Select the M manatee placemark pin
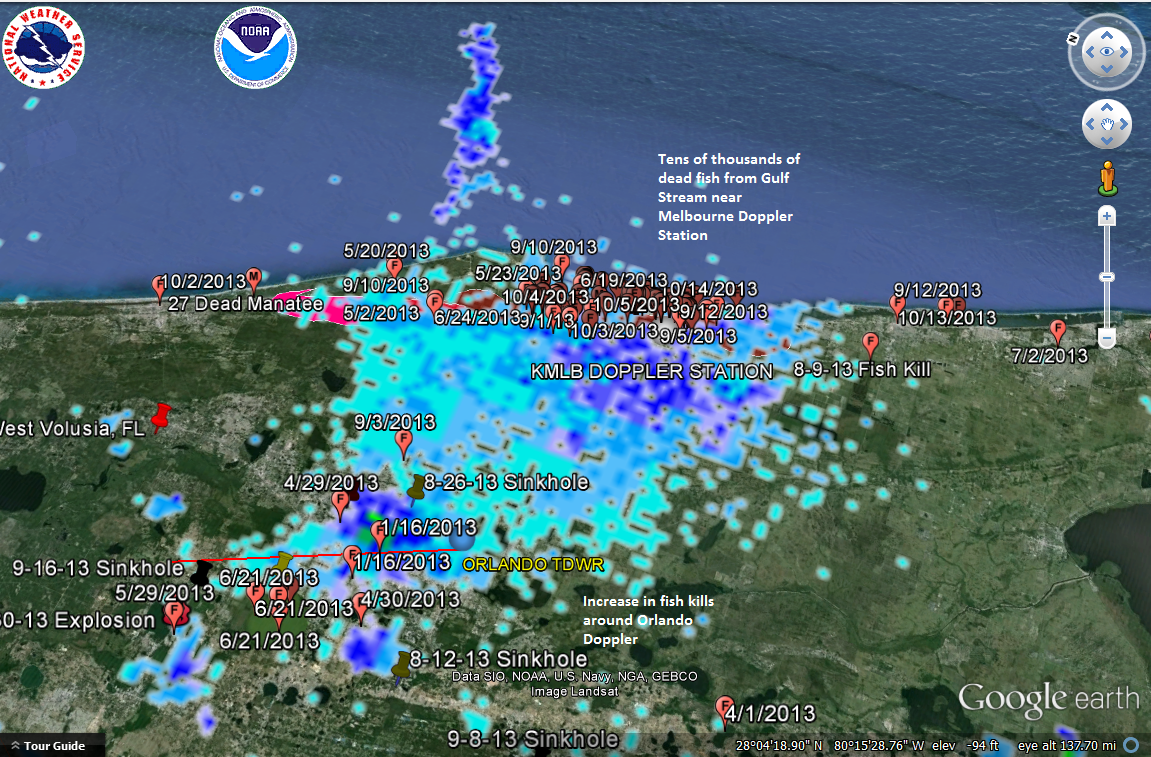Viewport: 1151px width, 757px height. [253, 277]
